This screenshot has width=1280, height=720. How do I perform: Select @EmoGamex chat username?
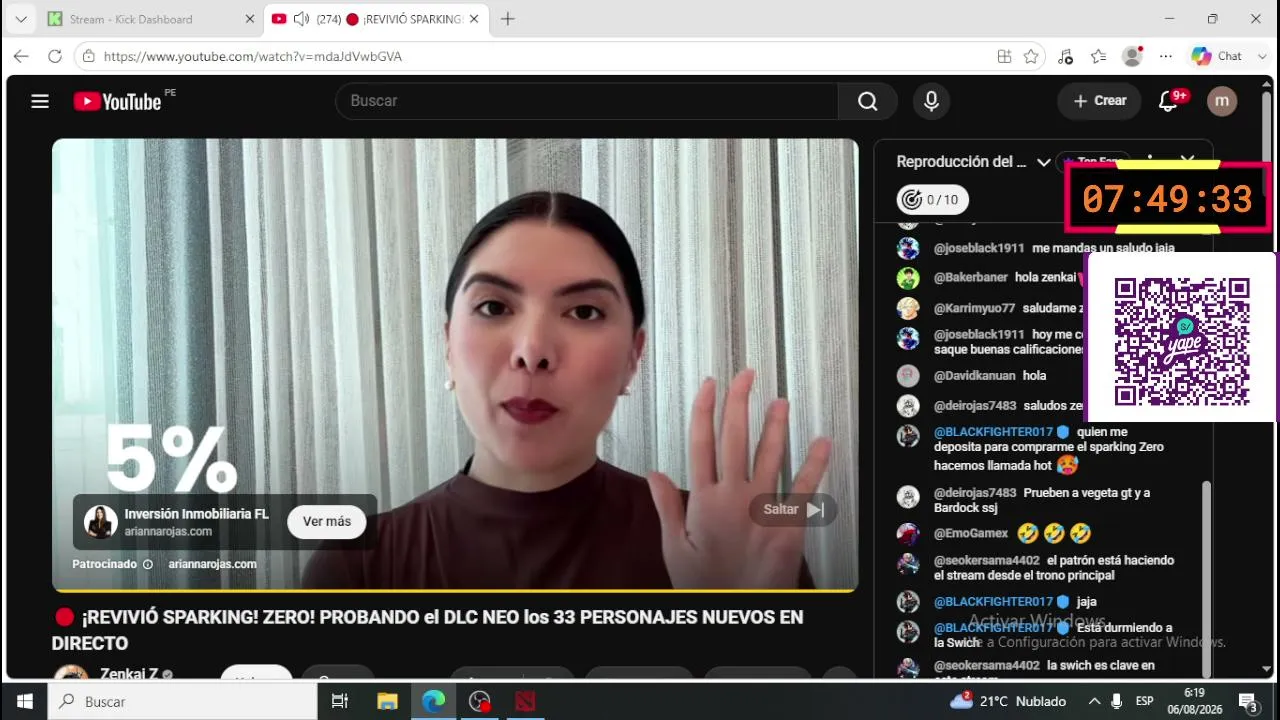(x=971, y=533)
